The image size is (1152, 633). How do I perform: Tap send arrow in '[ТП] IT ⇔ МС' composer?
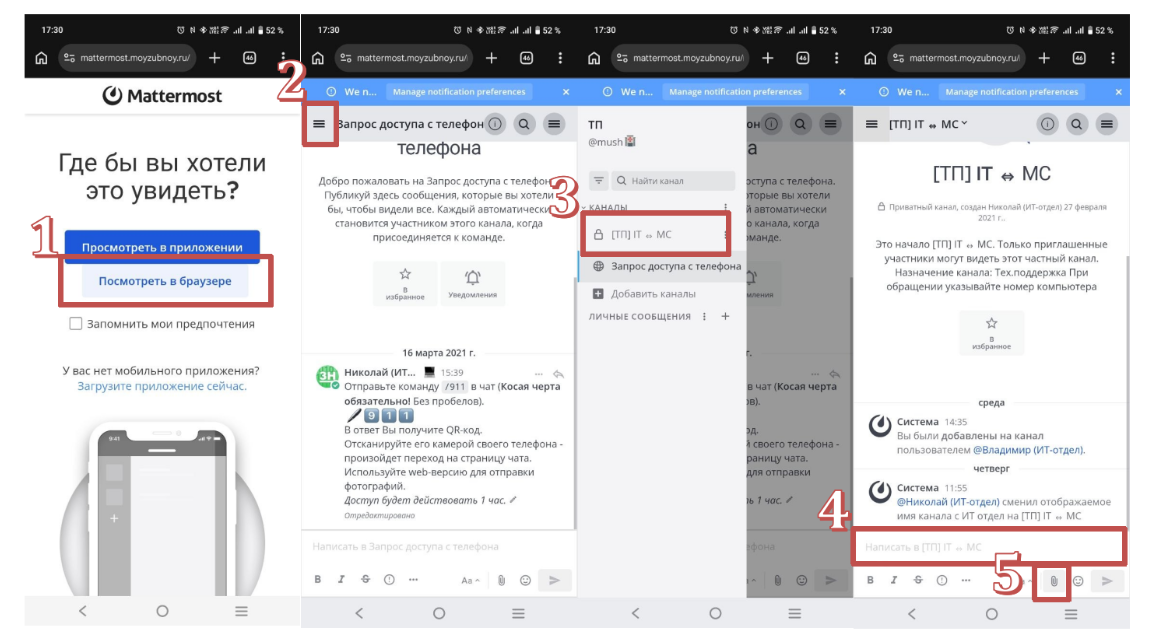[1107, 581]
